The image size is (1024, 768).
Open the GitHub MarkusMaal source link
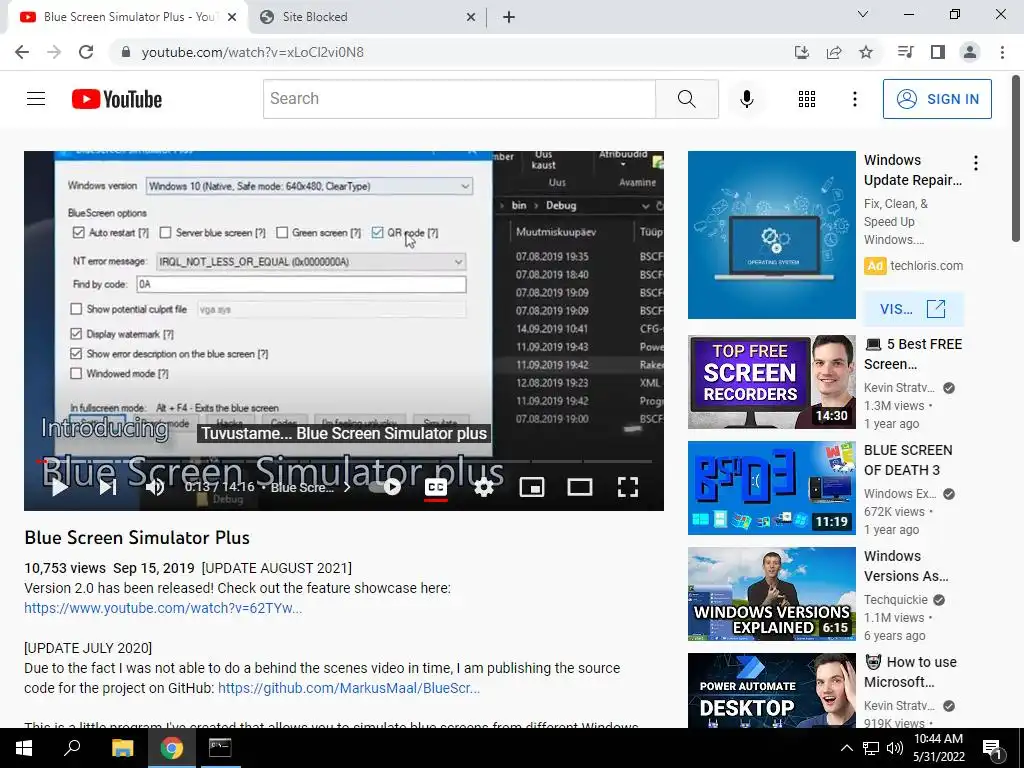(x=349, y=688)
